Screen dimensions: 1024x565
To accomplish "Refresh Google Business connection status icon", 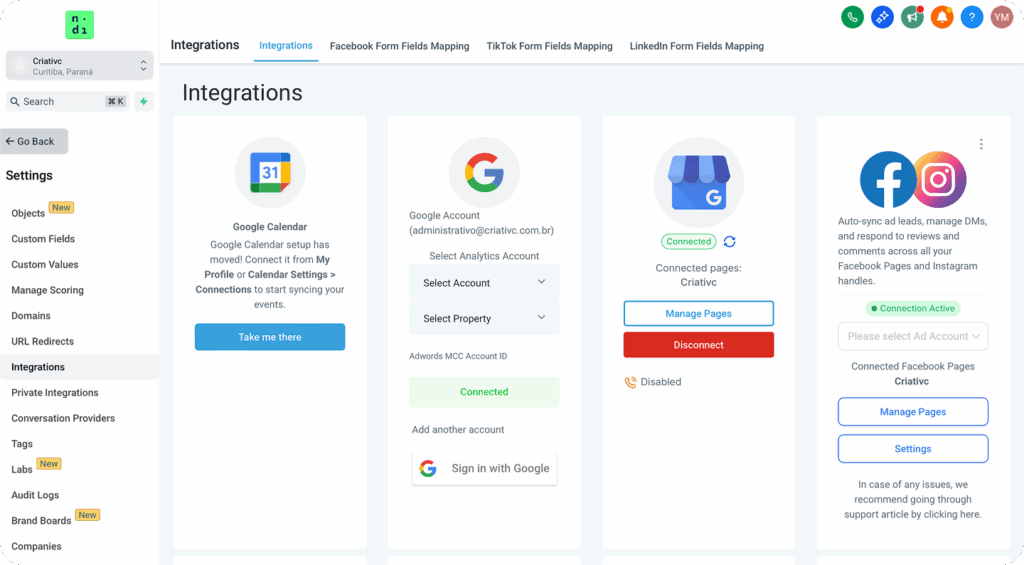I will [730, 242].
